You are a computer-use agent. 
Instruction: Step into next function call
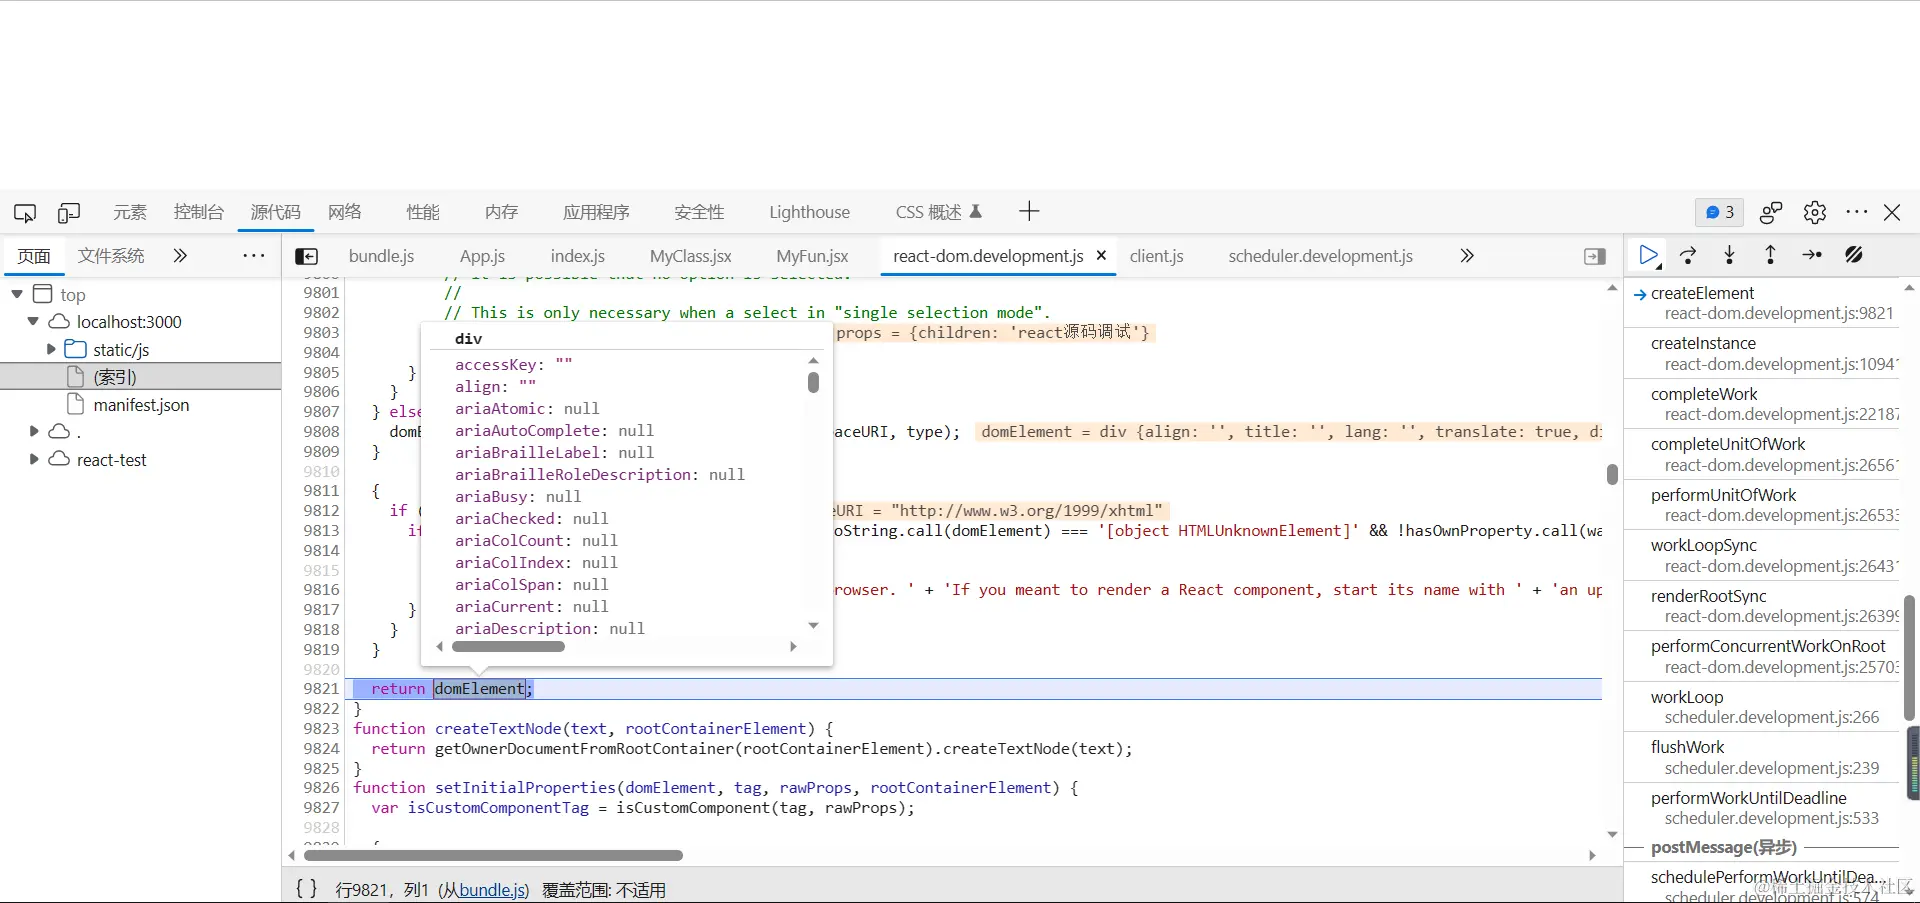pyautogui.click(x=1729, y=255)
